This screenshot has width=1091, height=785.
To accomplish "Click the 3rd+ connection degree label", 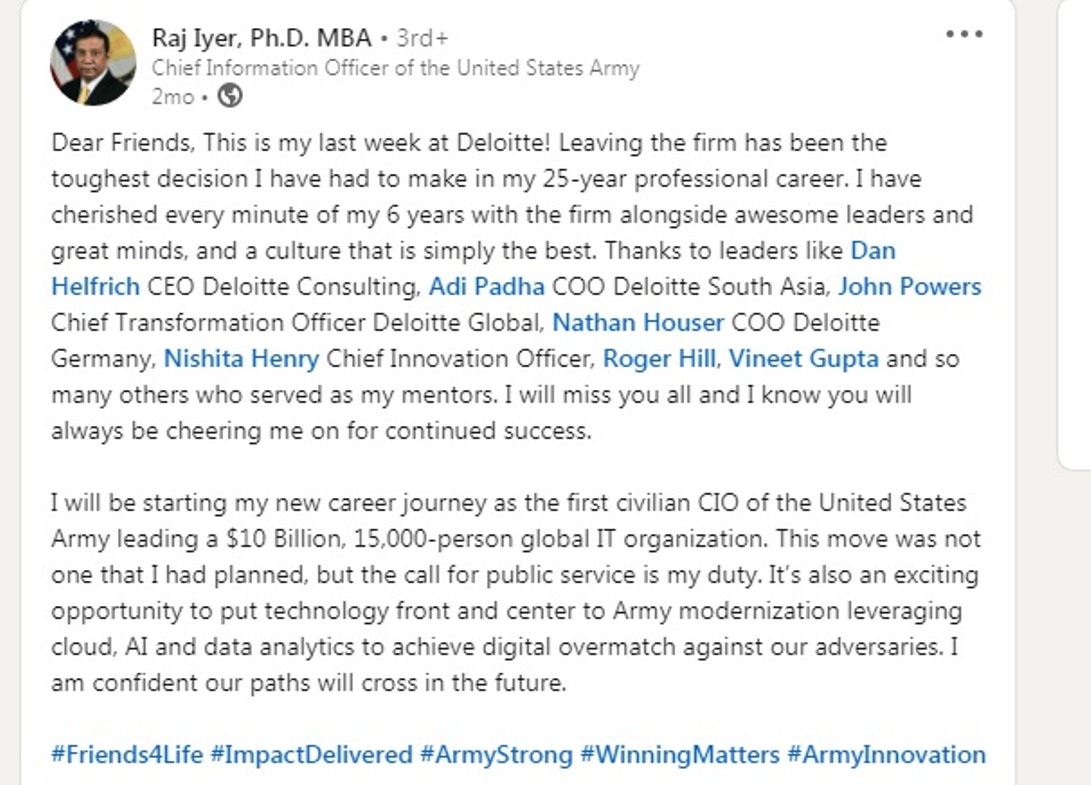I will [422, 38].
